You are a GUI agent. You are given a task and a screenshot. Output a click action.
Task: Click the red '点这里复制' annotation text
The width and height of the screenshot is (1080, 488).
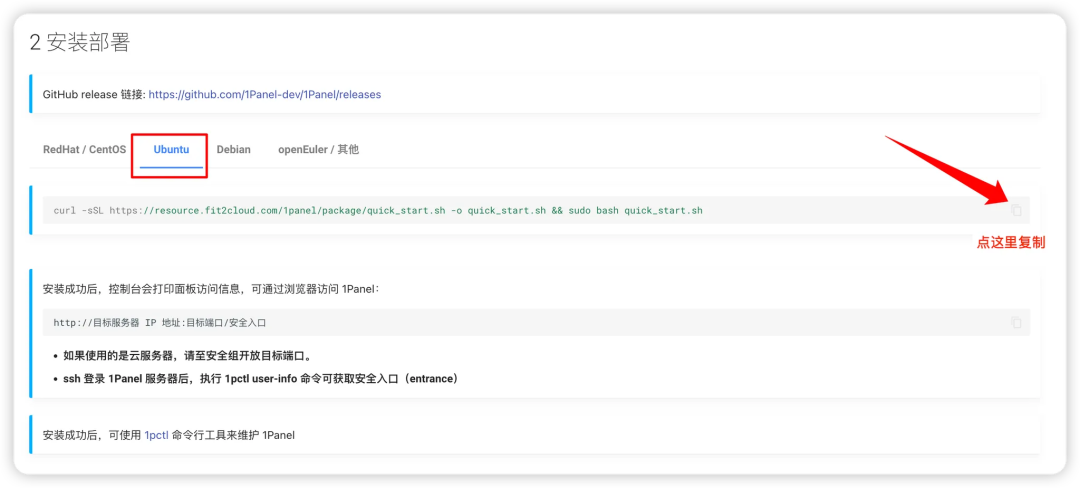click(x=1011, y=243)
